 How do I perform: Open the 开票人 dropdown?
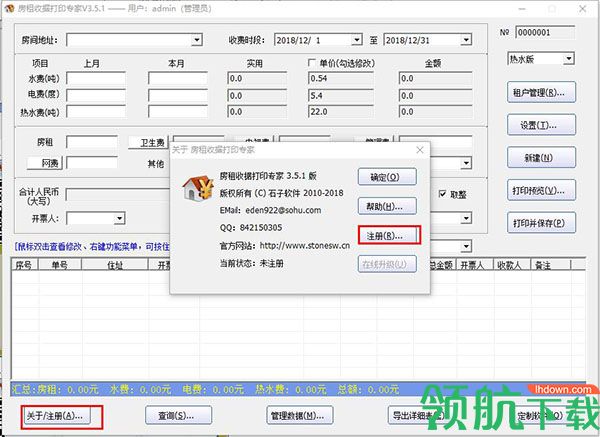click(x=120, y=218)
